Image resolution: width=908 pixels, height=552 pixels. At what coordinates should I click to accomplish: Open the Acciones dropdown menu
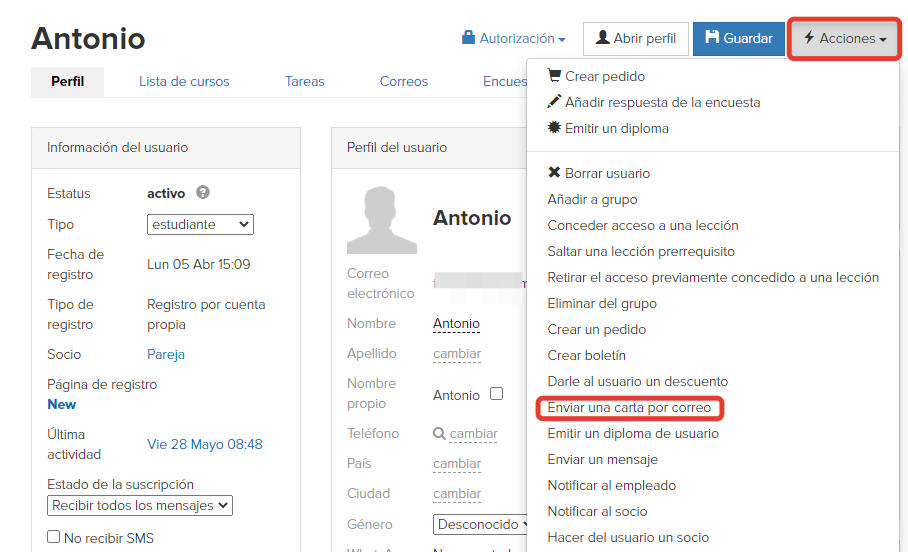pos(844,38)
